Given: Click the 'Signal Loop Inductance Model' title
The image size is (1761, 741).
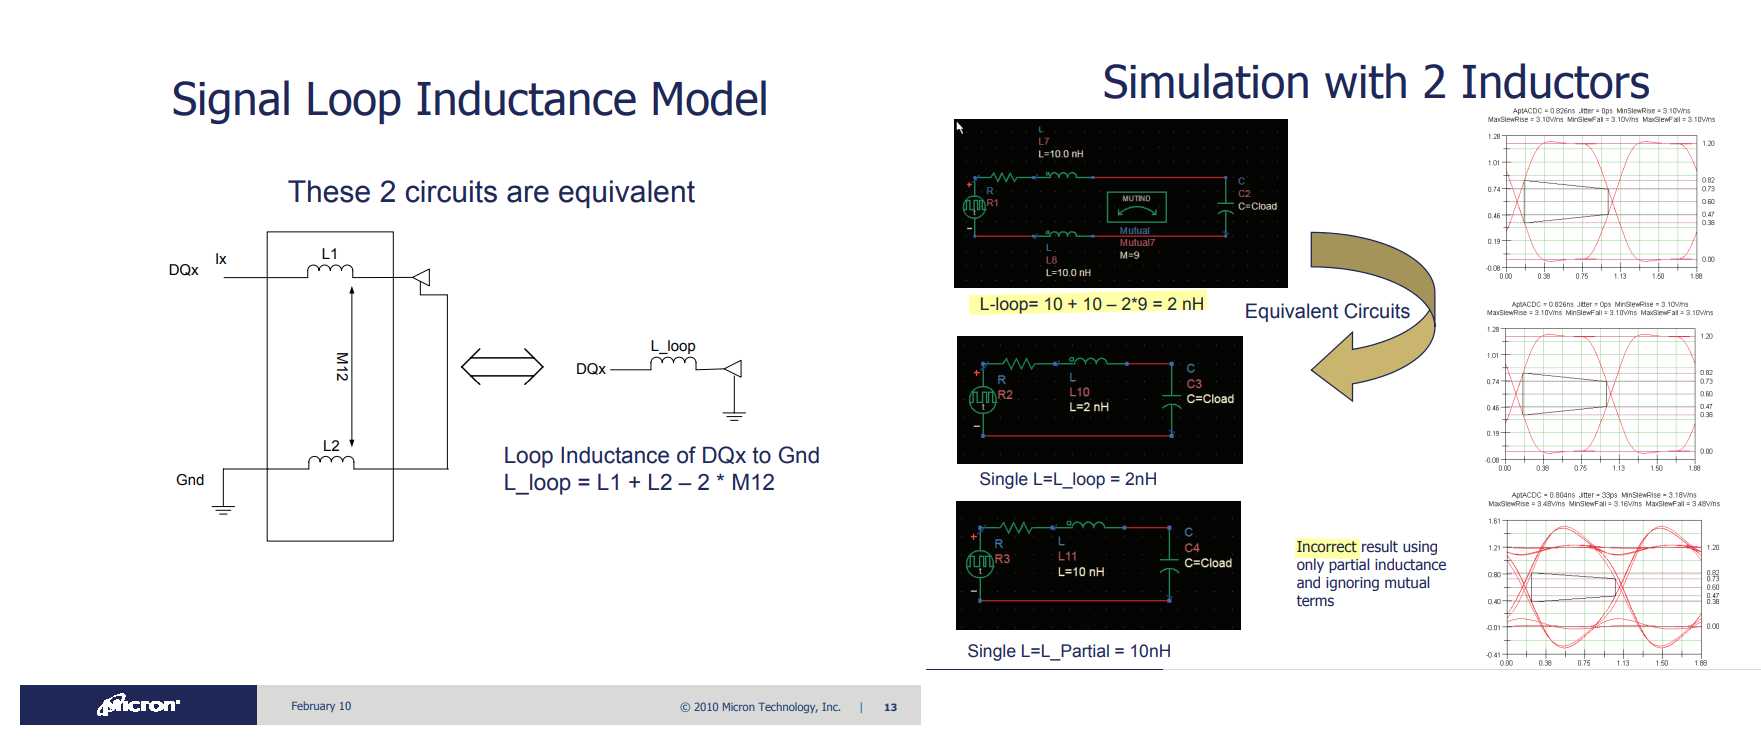Looking at the screenshot, I should [470, 100].
